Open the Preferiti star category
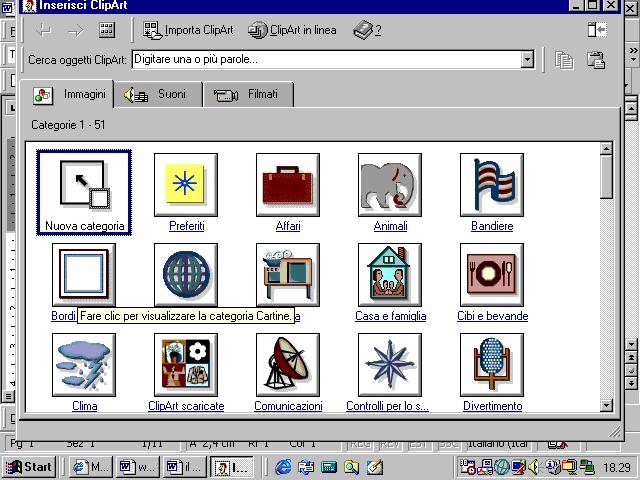This screenshot has height=480, width=640. 186,185
